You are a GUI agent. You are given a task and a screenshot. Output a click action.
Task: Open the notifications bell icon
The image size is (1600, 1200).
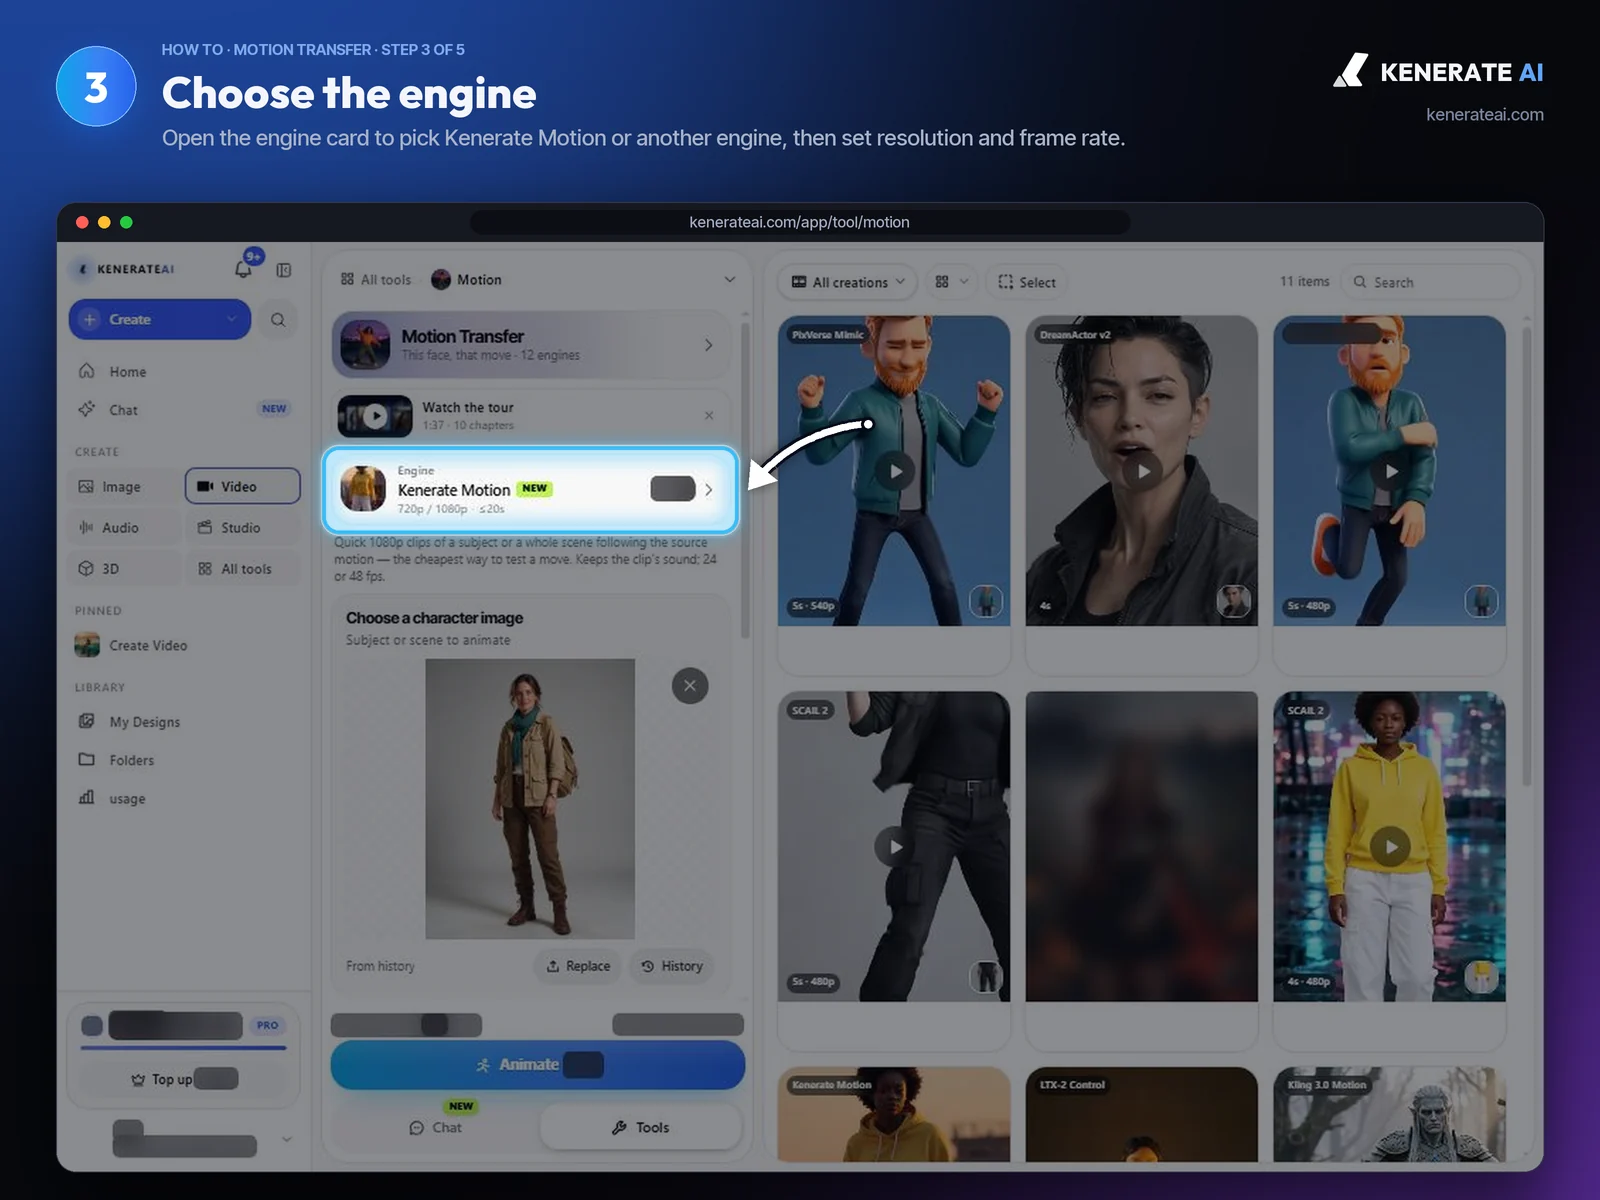pos(243,269)
